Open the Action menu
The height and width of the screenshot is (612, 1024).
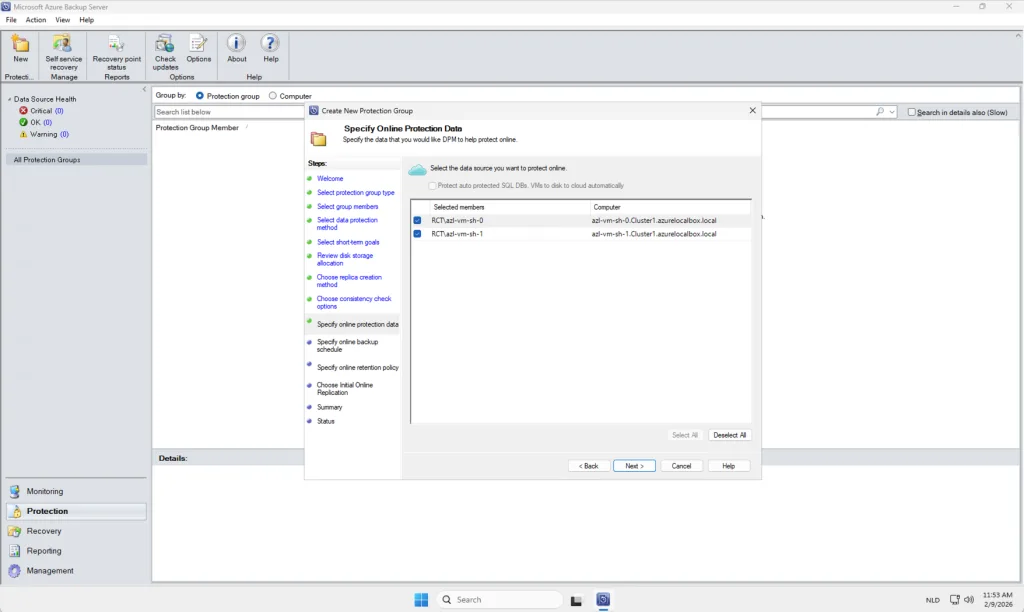click(36, 20)
